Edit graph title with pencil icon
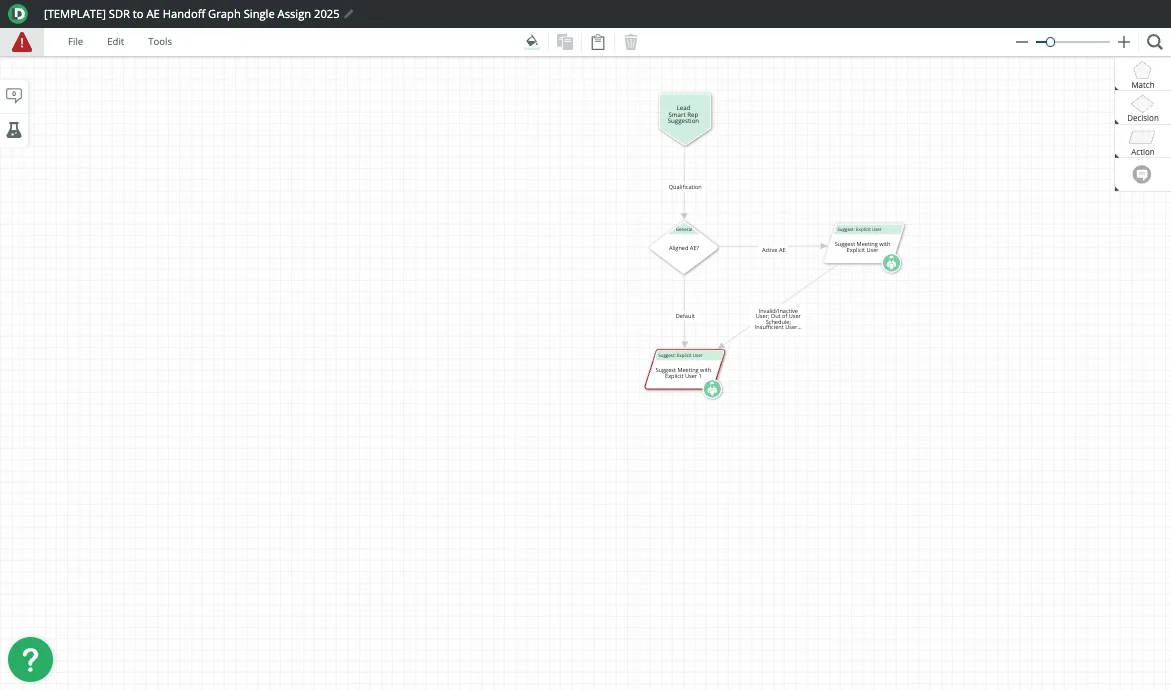 349,14
